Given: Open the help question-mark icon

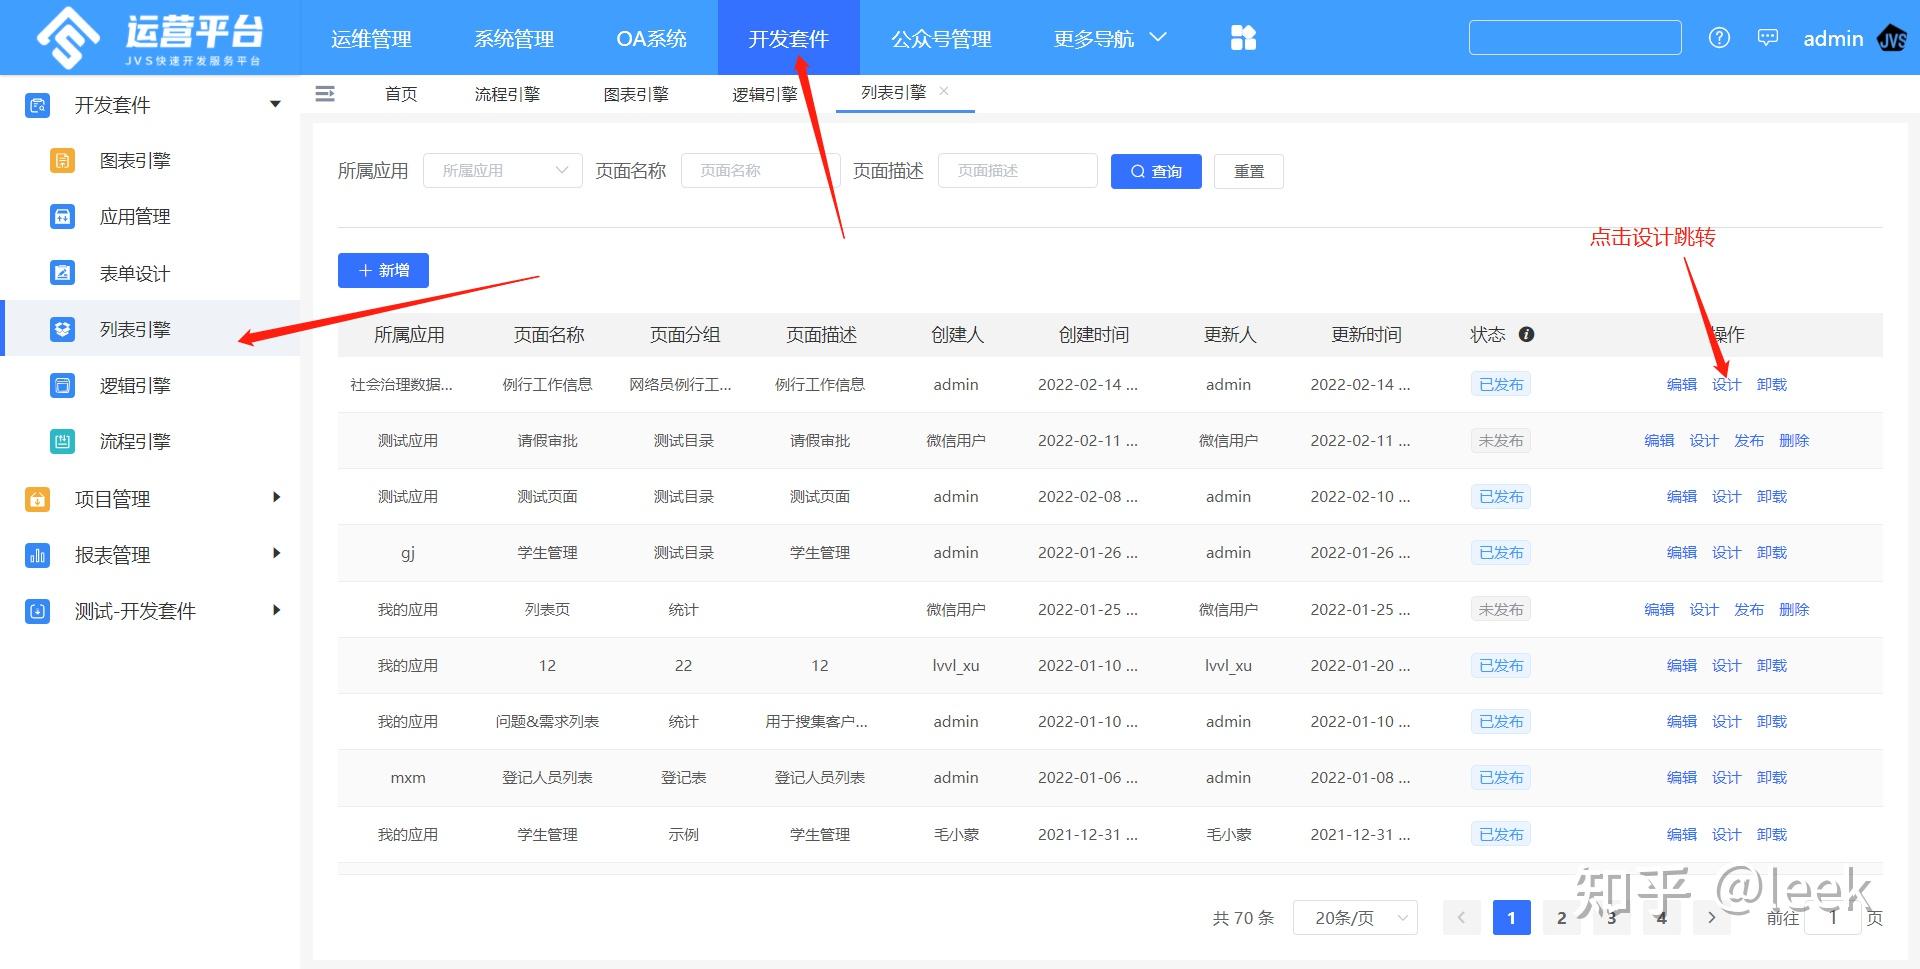Looking at the screenshot, I should click(1719, 37).
